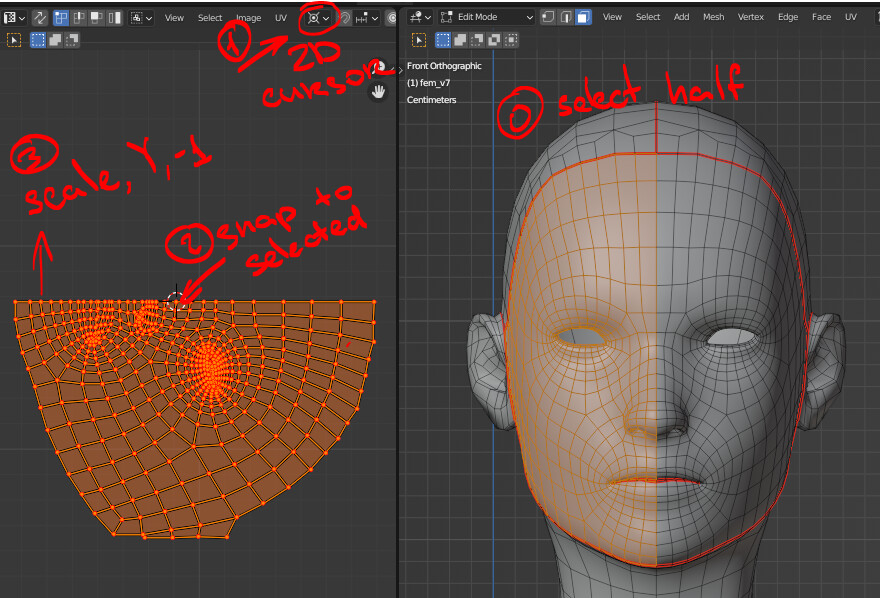Enable UV vertex selection mode
This screenshot has width=880, height=598.
[61, 18]
